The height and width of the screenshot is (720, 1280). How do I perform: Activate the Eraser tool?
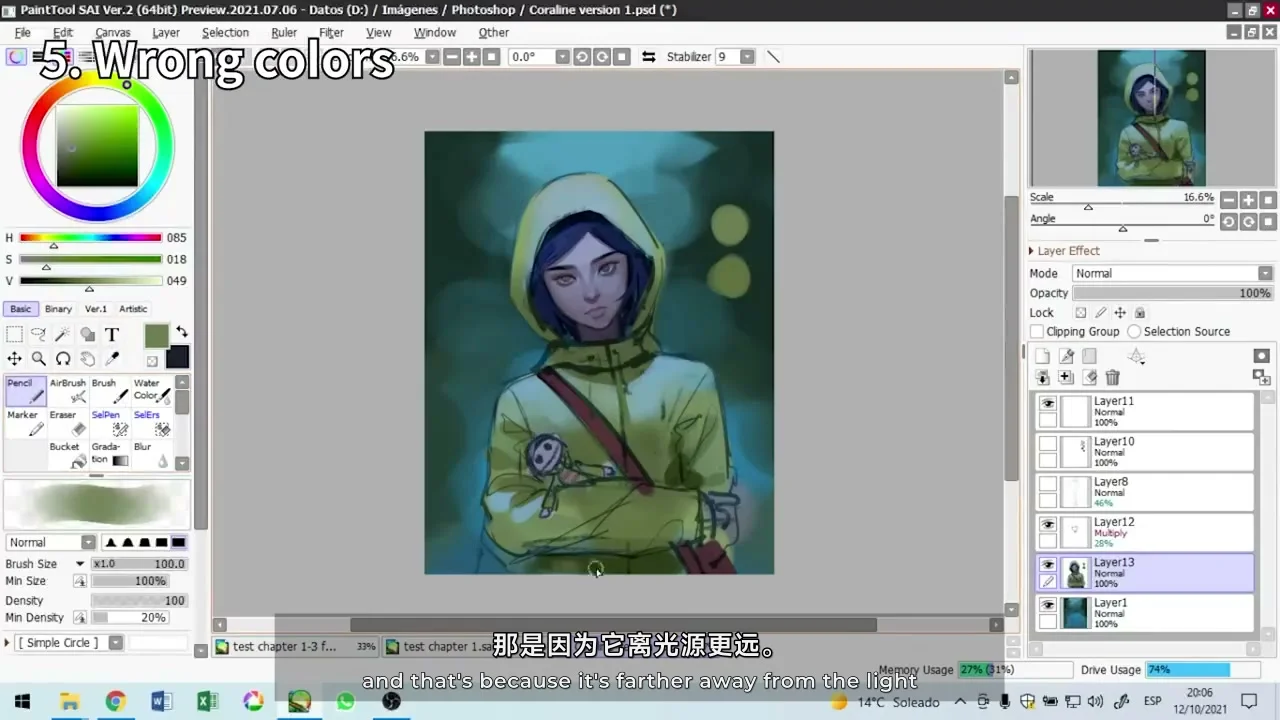[x=68, y=423]
